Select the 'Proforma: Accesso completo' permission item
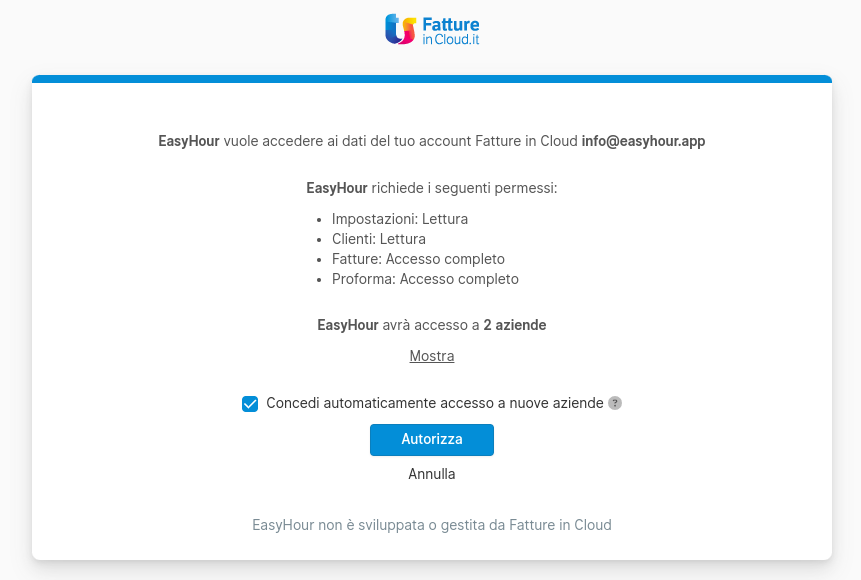Image resolution: width=861 pixels, height=580 pixels. [425, 279]
